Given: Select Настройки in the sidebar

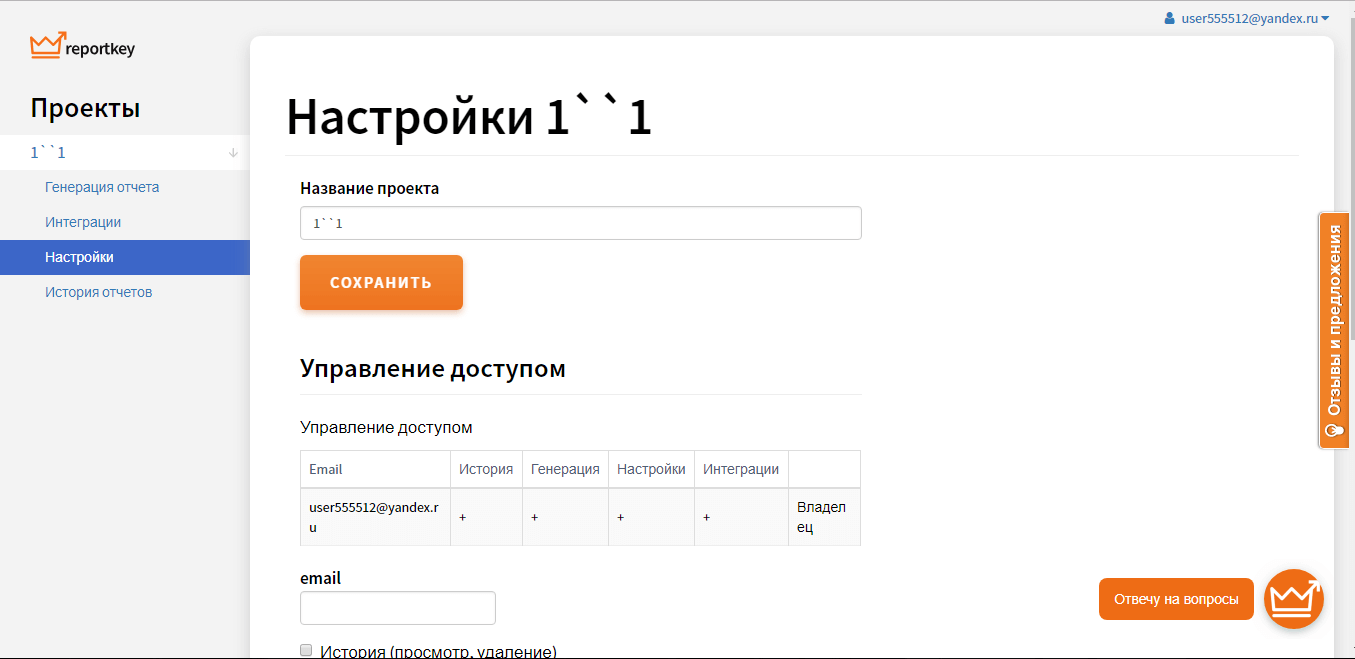Looking at the screenshot, I should 79,257.
